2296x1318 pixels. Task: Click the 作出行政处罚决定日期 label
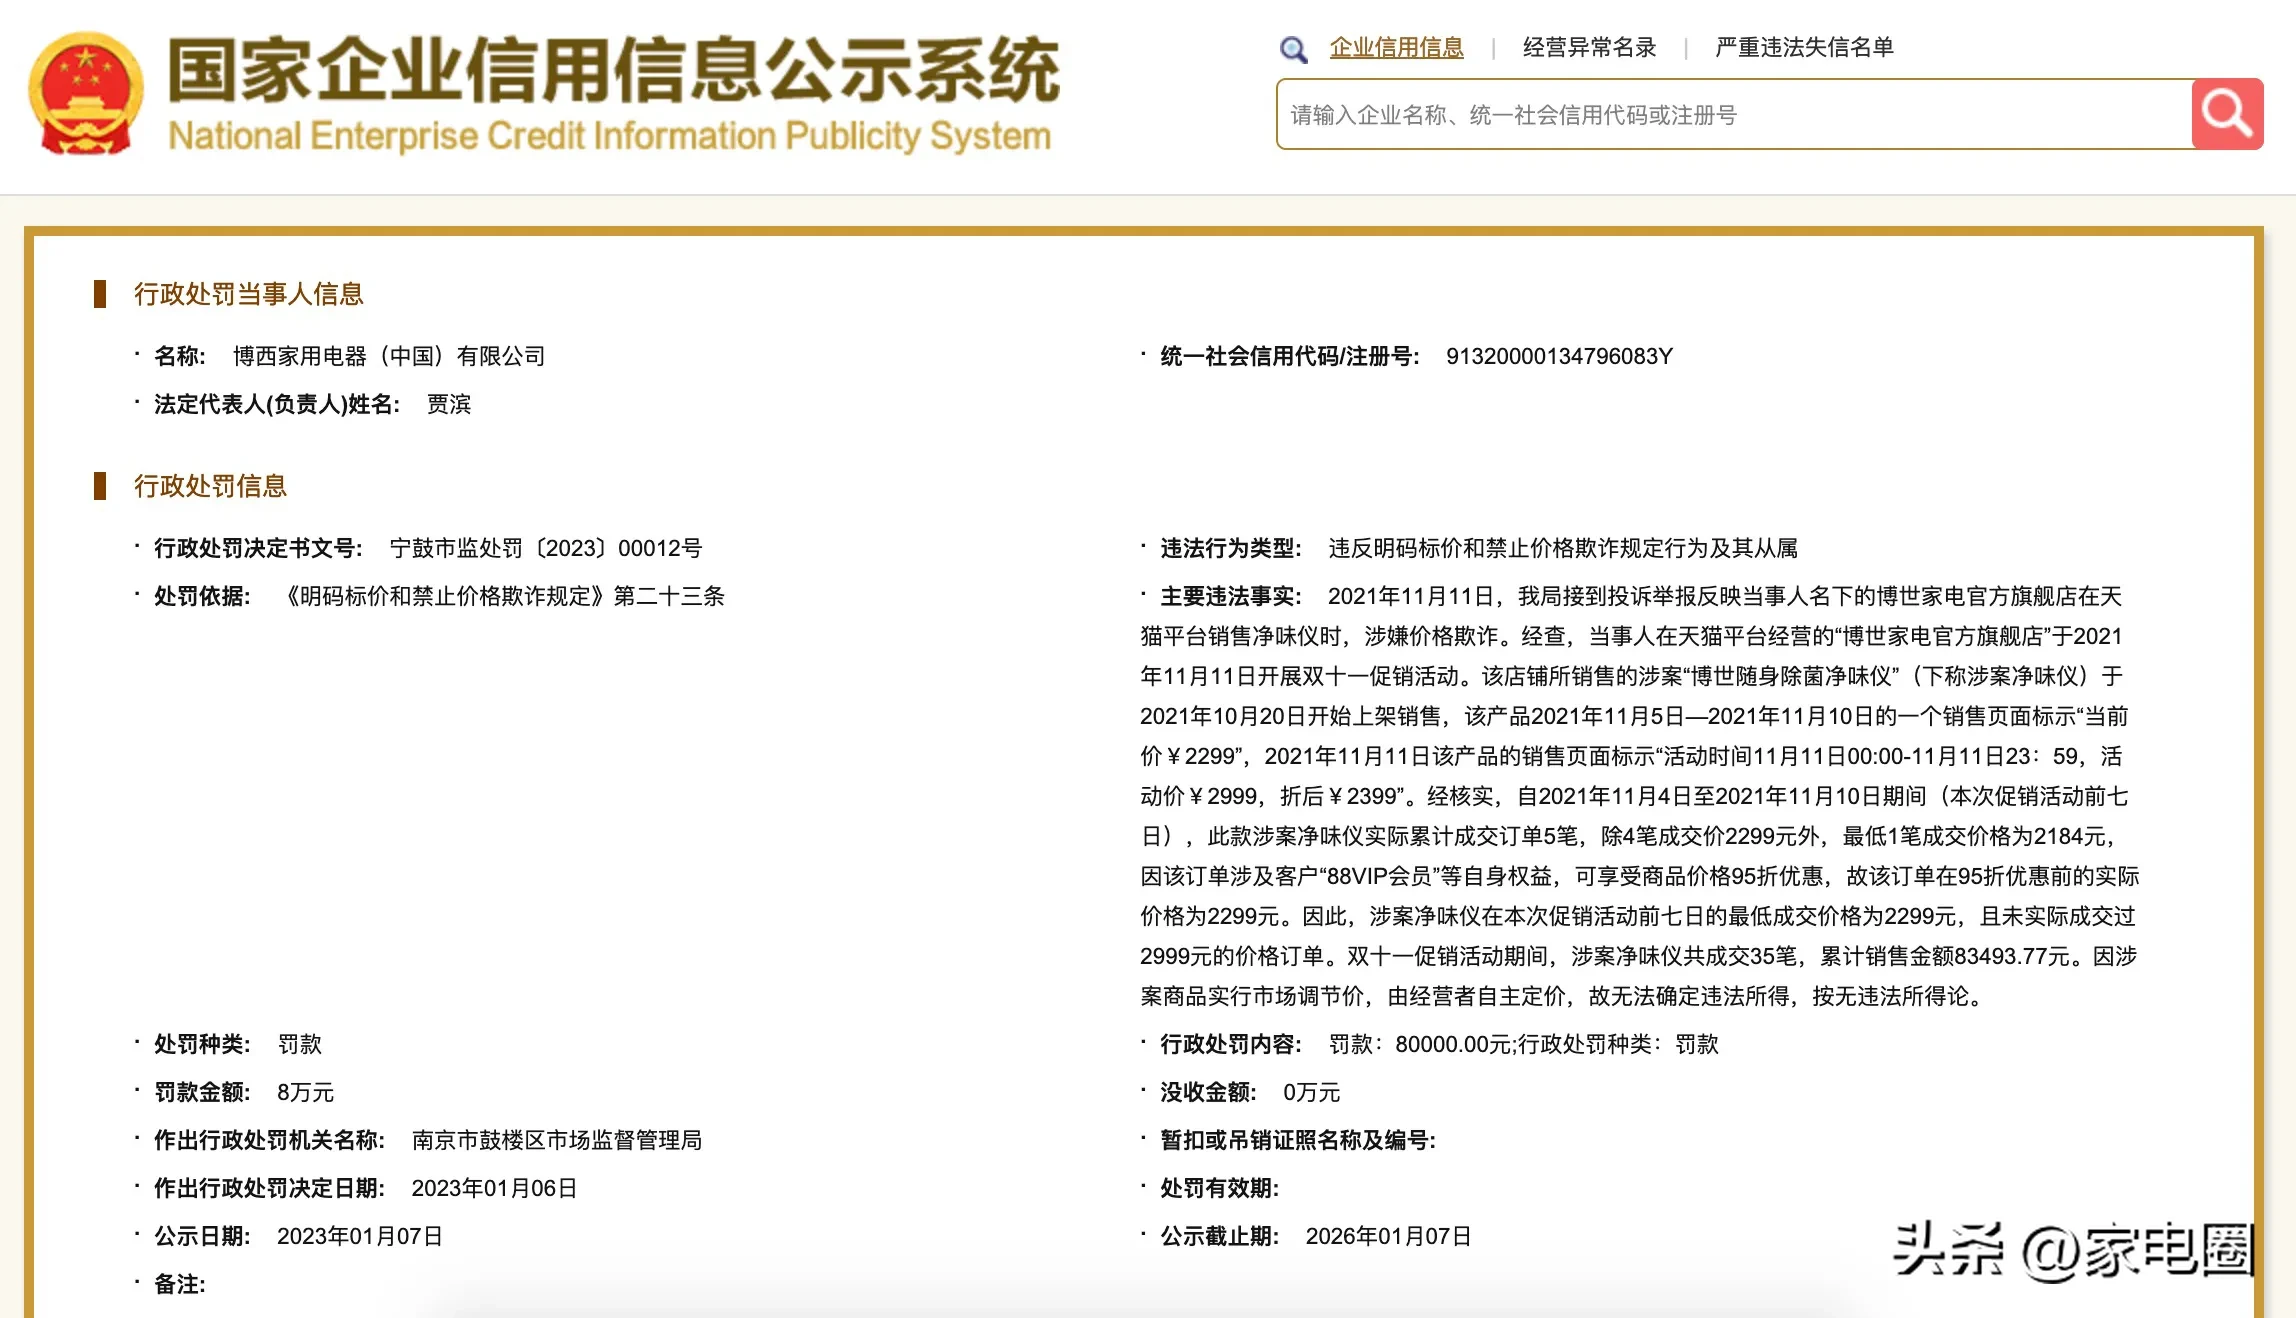[269, 1188]
